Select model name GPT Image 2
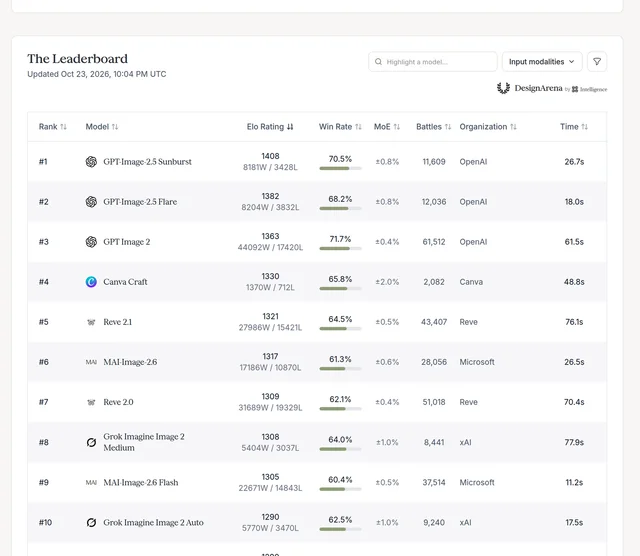 127,242
